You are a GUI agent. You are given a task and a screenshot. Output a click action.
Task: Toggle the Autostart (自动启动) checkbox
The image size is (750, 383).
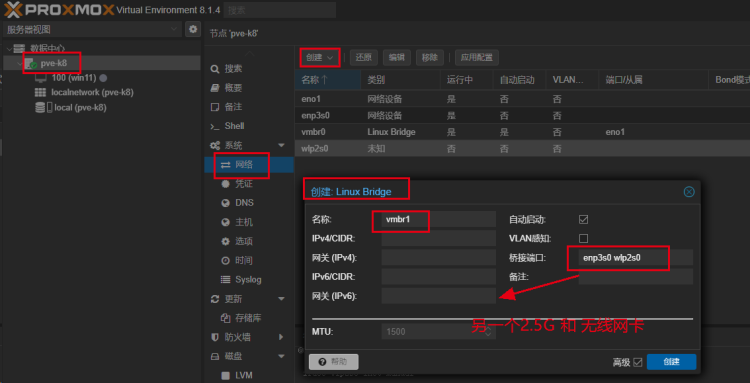pyautogui.click(x=583, y=219)
